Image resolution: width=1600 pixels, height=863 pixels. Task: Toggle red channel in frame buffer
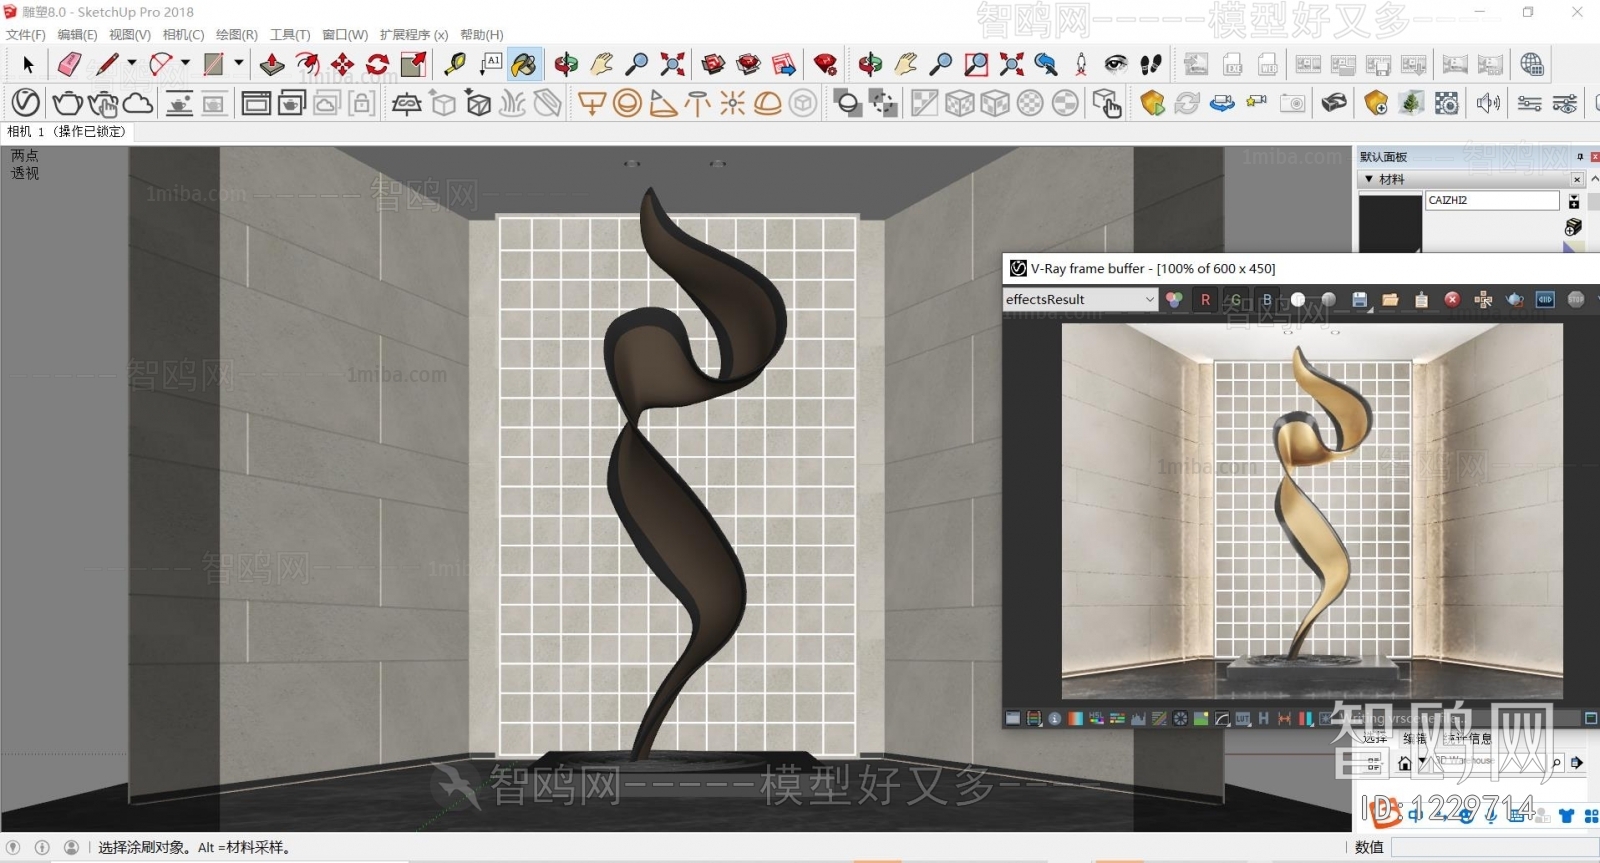click(1205, 299)
